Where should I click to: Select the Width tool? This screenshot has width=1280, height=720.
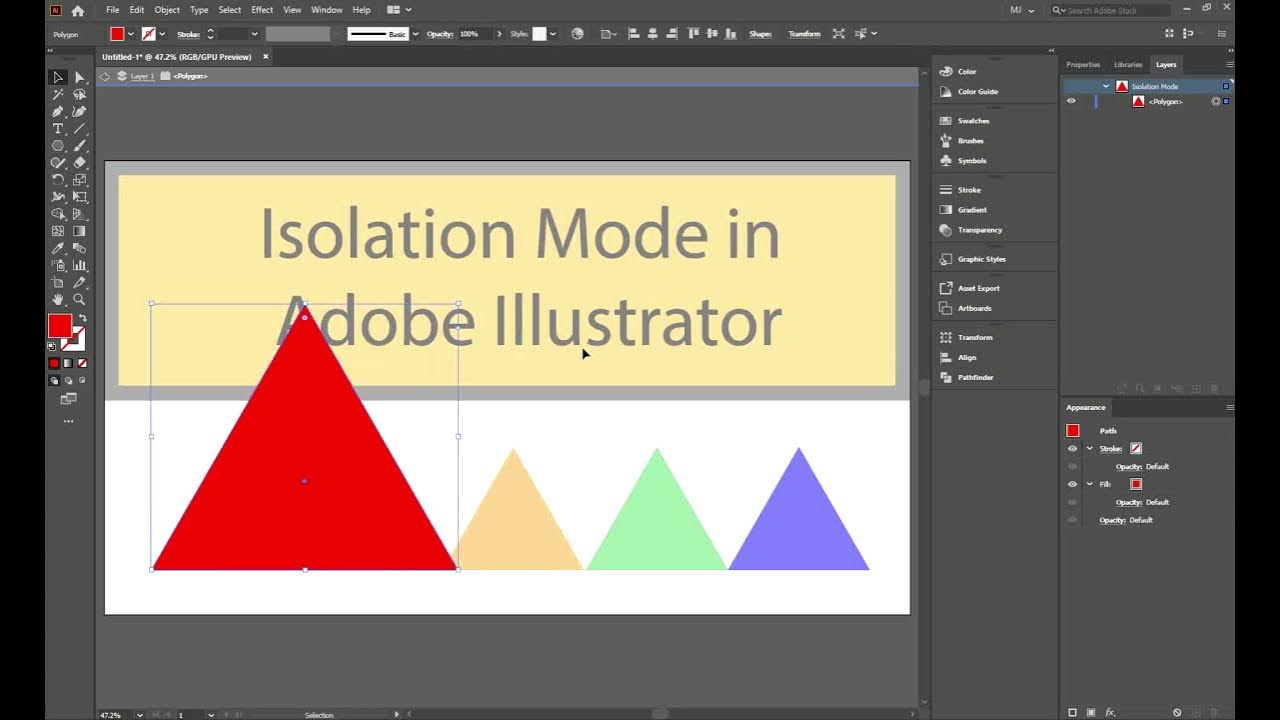pyautogui.click(x=58, y=197)
